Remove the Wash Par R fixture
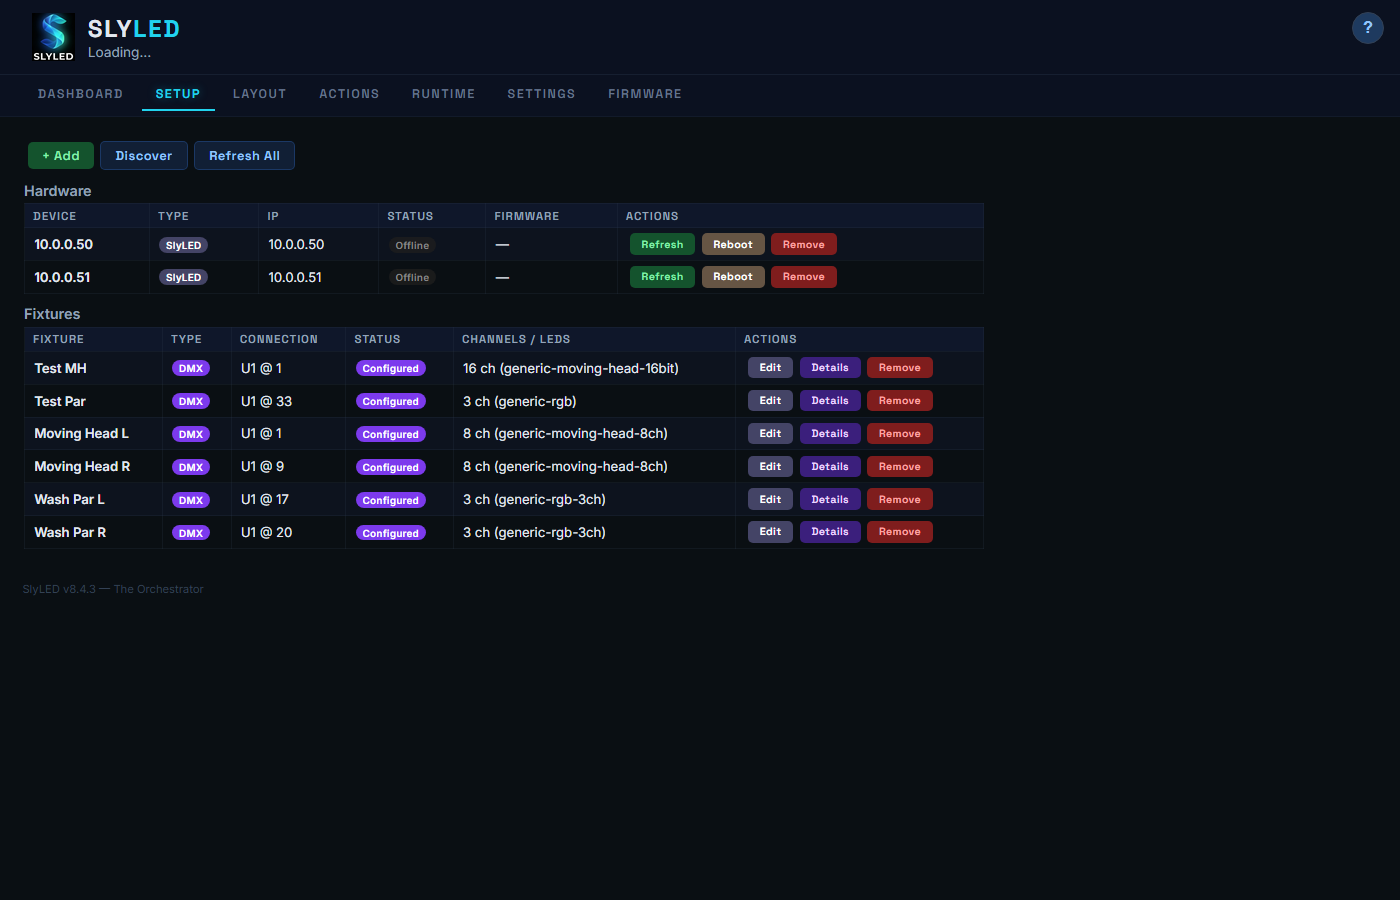Image resolution: width=1400 pixels, height=900 pixels. coord(899,532)
